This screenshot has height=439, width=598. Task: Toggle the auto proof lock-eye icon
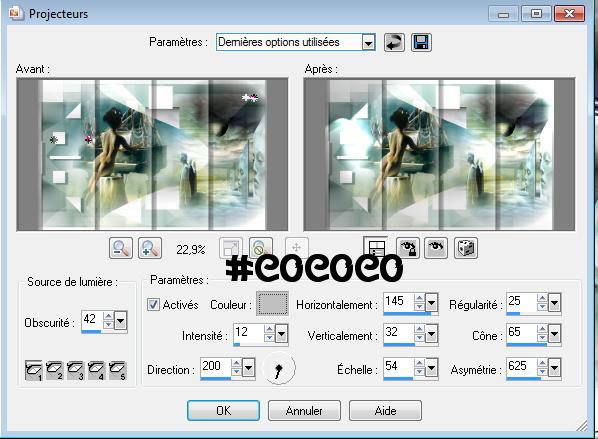click(x=408, y=248)
